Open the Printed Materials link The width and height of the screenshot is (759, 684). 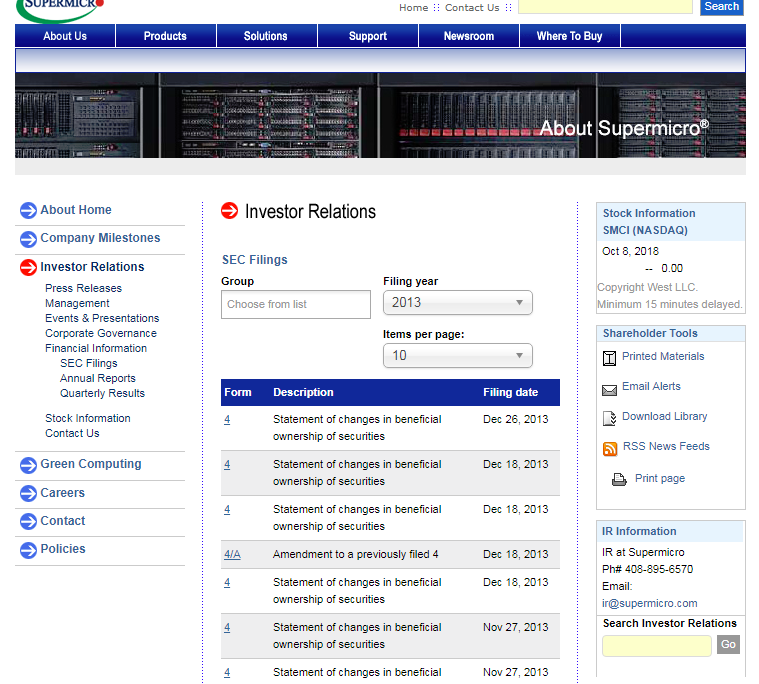[x=663, y=356]
